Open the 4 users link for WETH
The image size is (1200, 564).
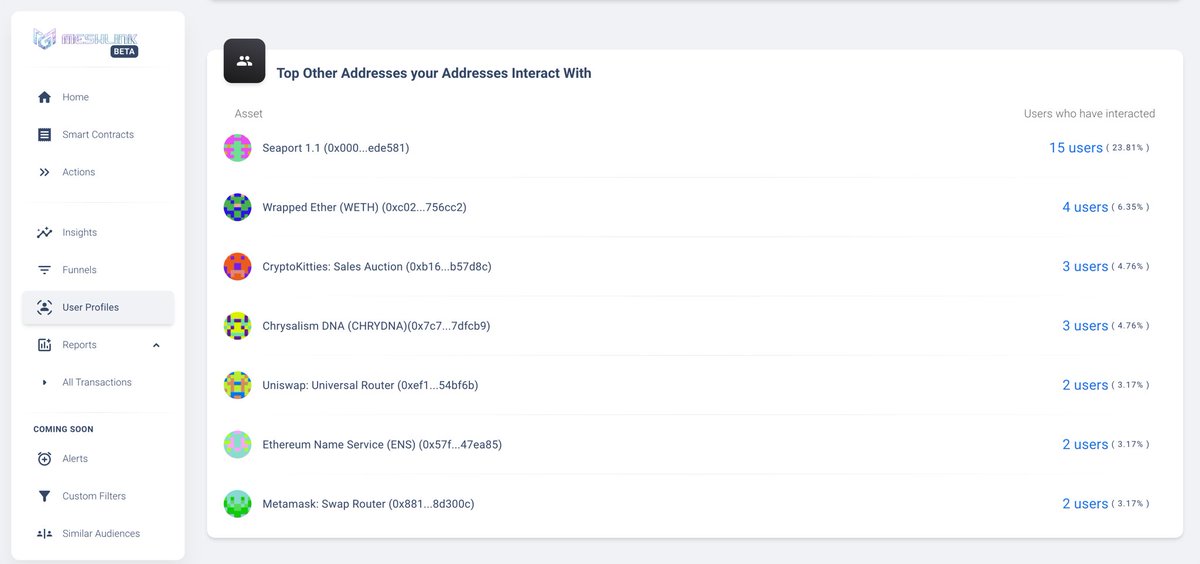click(1085, 207)
